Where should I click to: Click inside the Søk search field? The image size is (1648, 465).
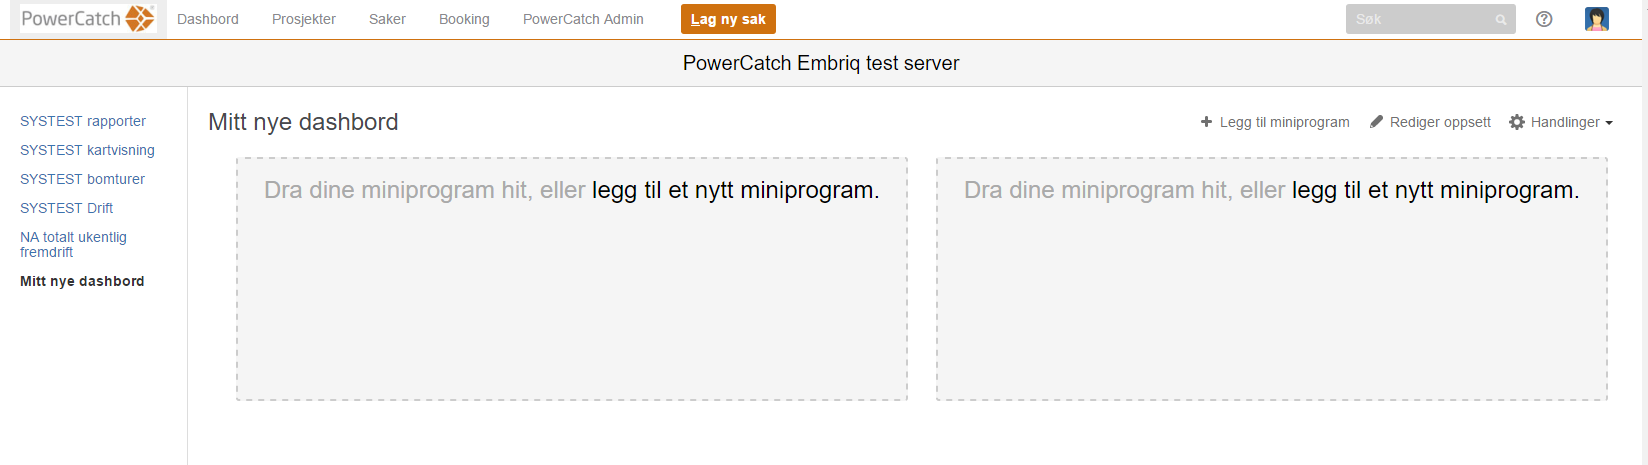1420,19
